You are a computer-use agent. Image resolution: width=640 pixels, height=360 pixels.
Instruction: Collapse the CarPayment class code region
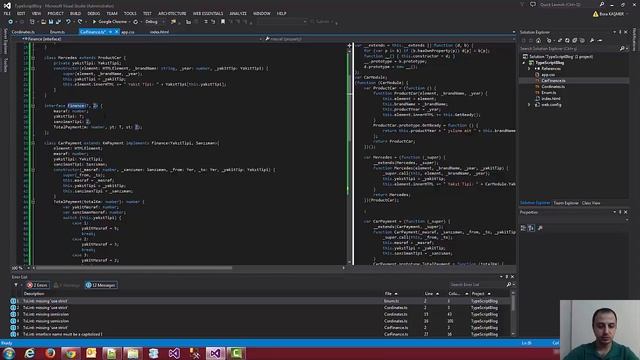(33, 143)
